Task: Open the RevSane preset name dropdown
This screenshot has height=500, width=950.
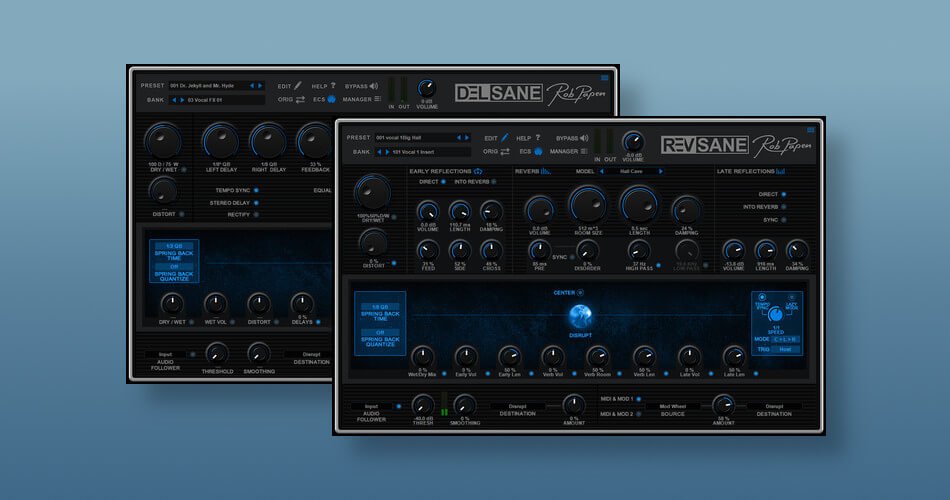Action: (413, 137)
